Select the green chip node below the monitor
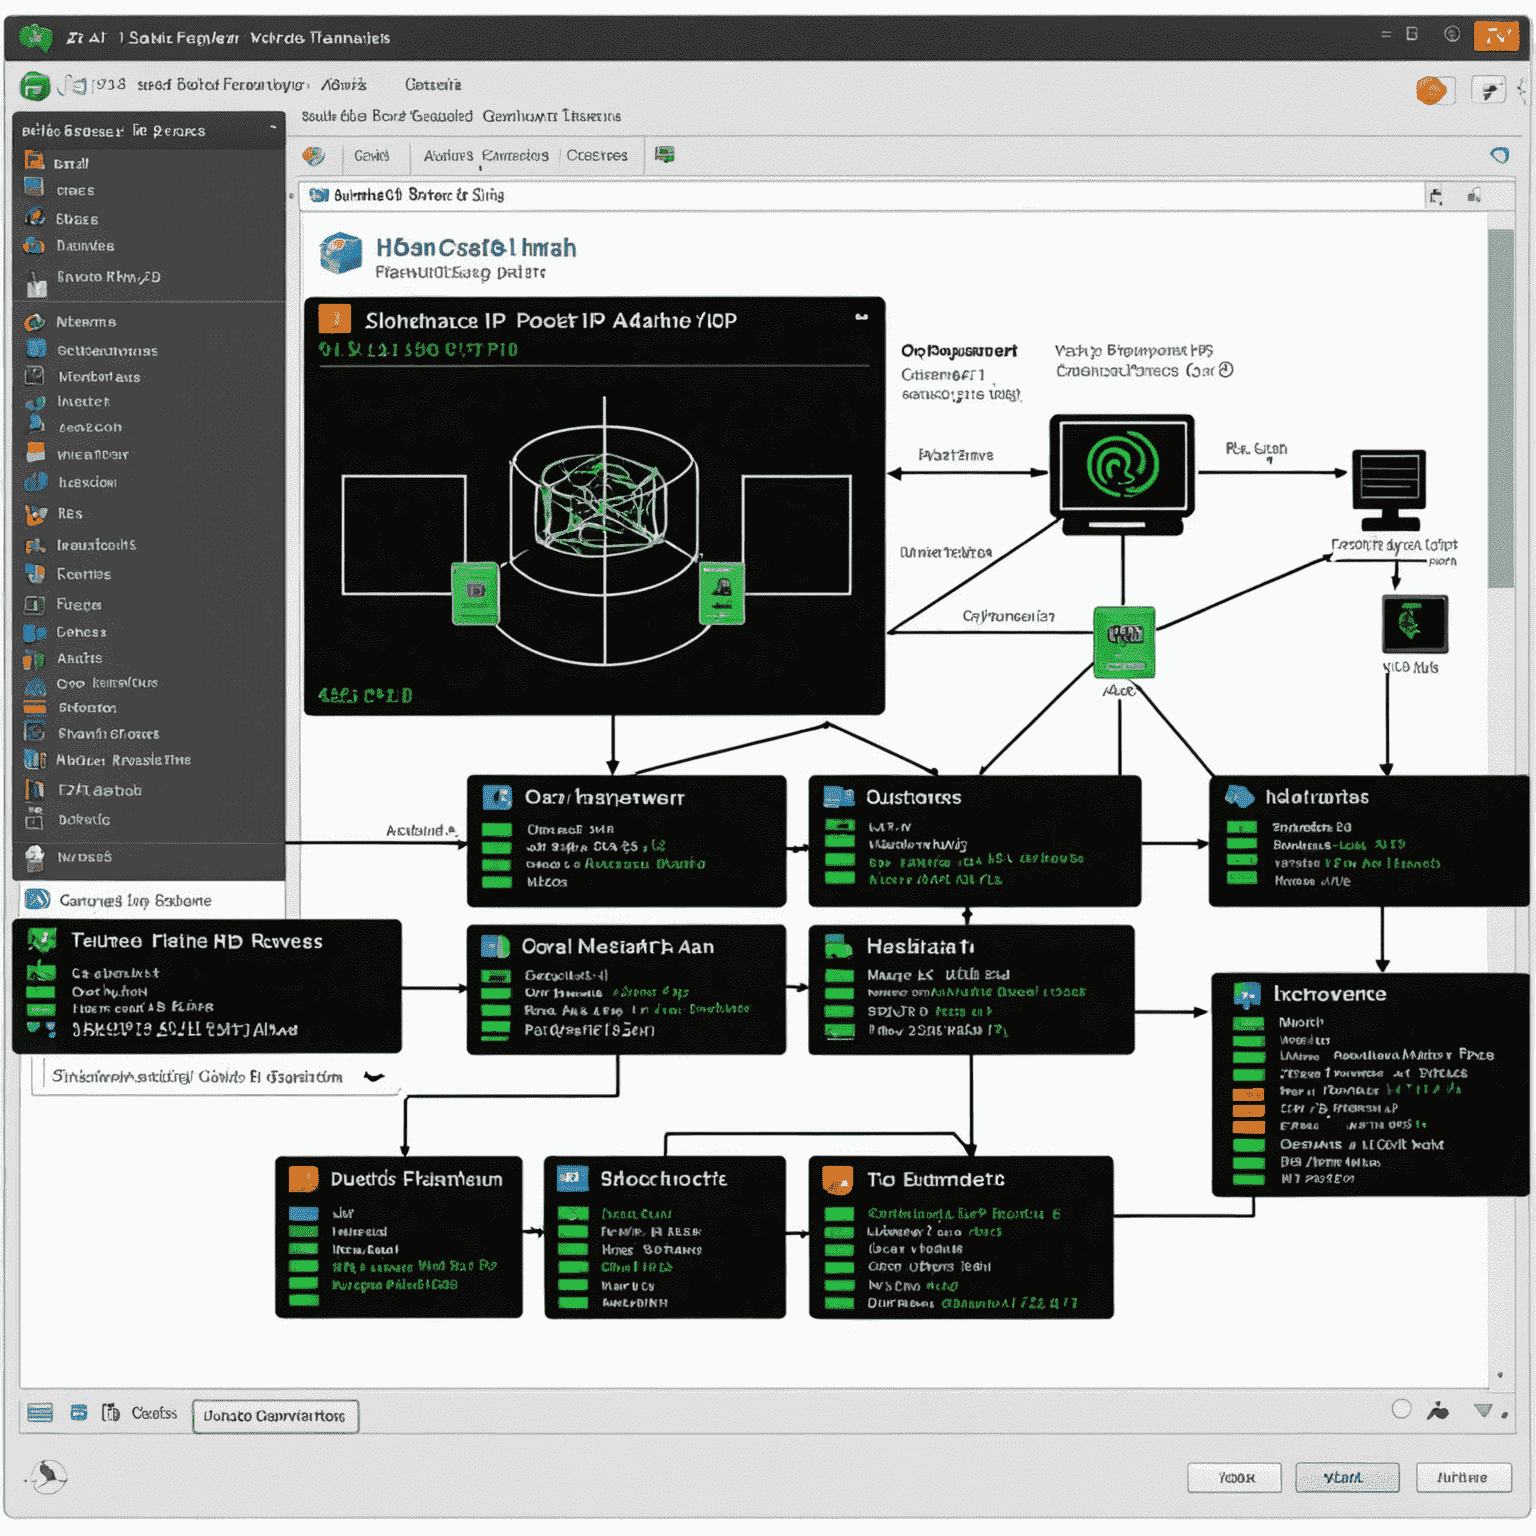The height and width of the screenshot is (1536, 1536). [x=1124, y=641]
